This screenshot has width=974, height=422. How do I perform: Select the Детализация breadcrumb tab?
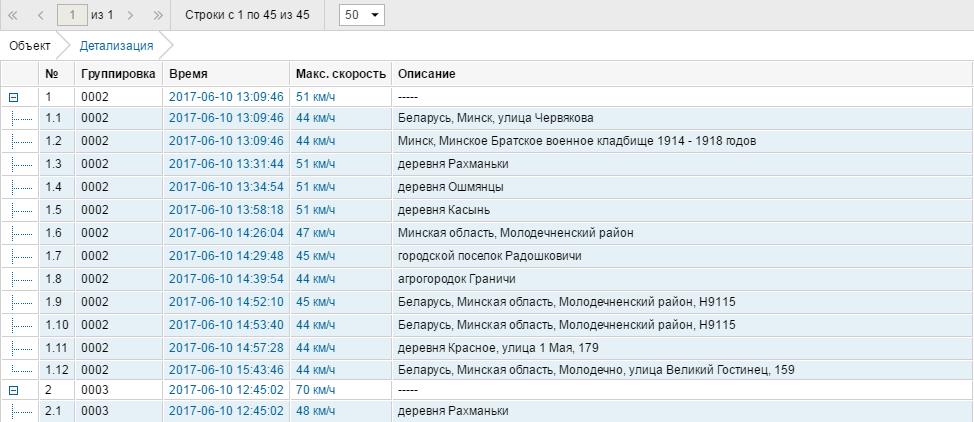116,46
